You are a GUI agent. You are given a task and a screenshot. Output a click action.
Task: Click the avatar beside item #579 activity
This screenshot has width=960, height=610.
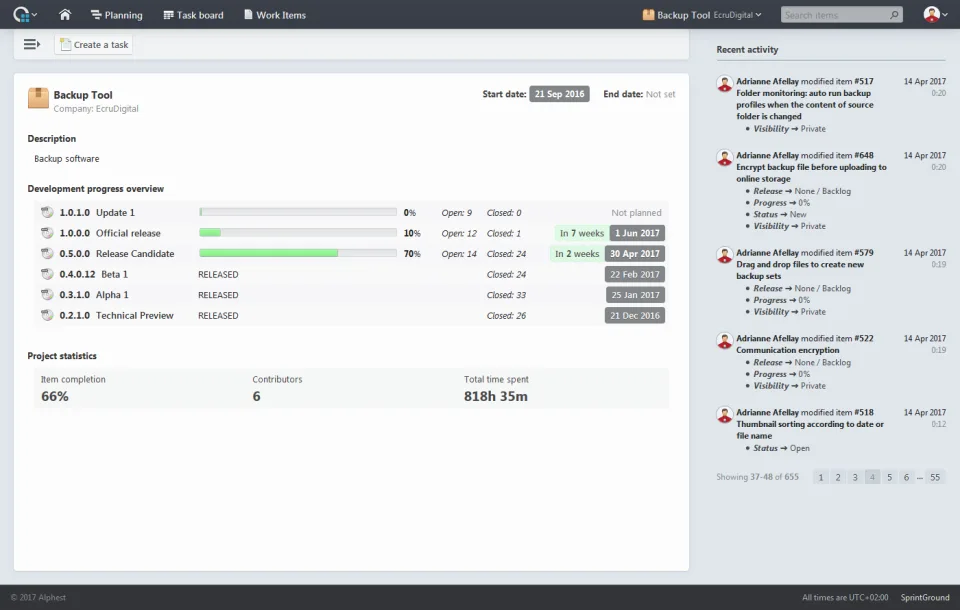(724, 255)
